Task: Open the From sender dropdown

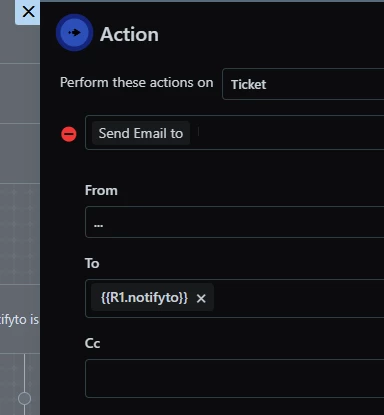Action: point(235,222)
